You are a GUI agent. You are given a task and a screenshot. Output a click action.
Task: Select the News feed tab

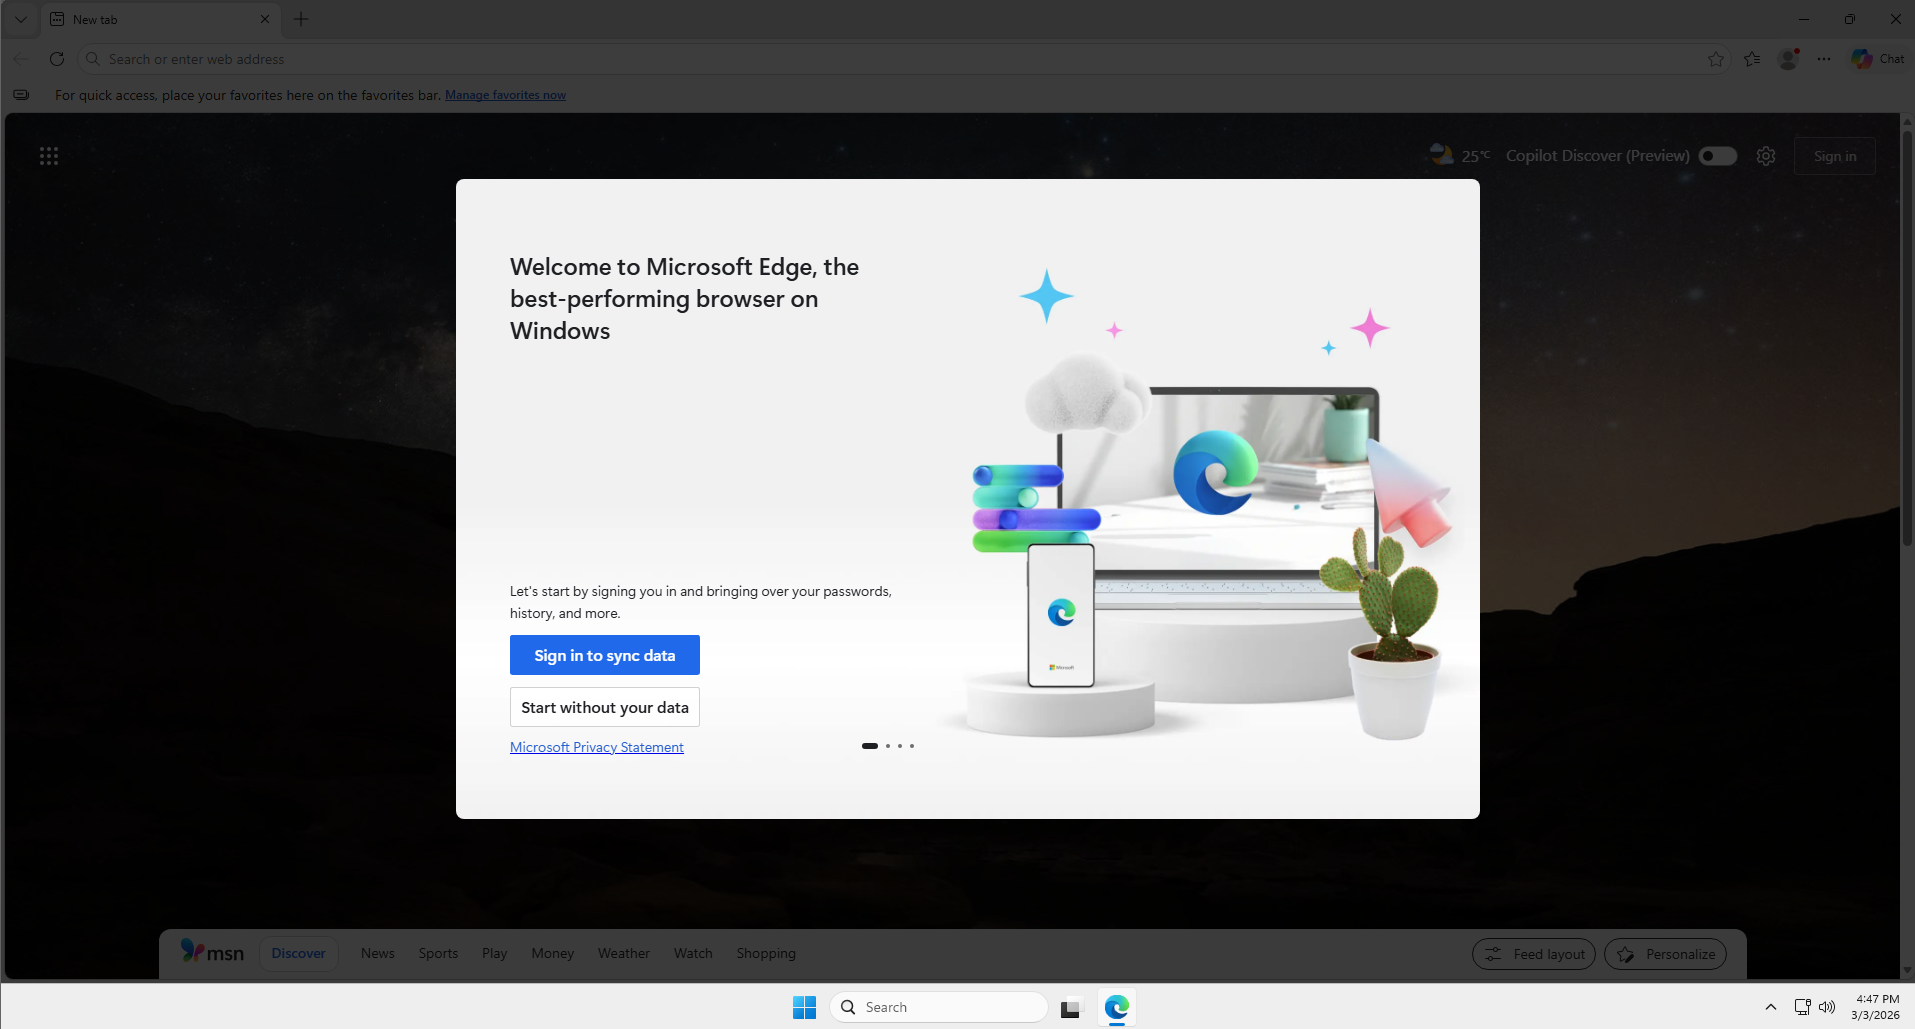378,953
